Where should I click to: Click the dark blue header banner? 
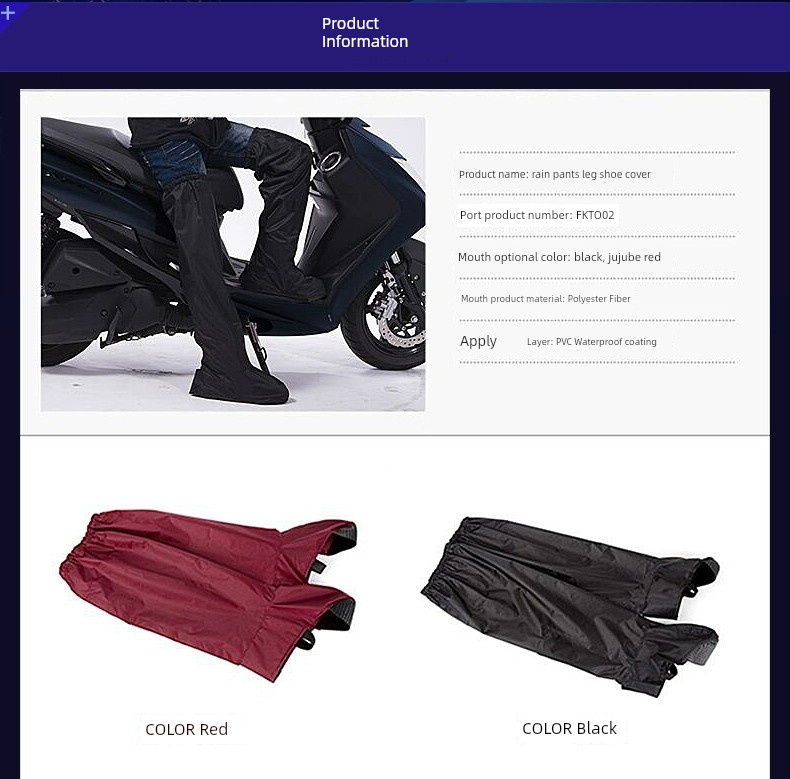coord(395,36)
